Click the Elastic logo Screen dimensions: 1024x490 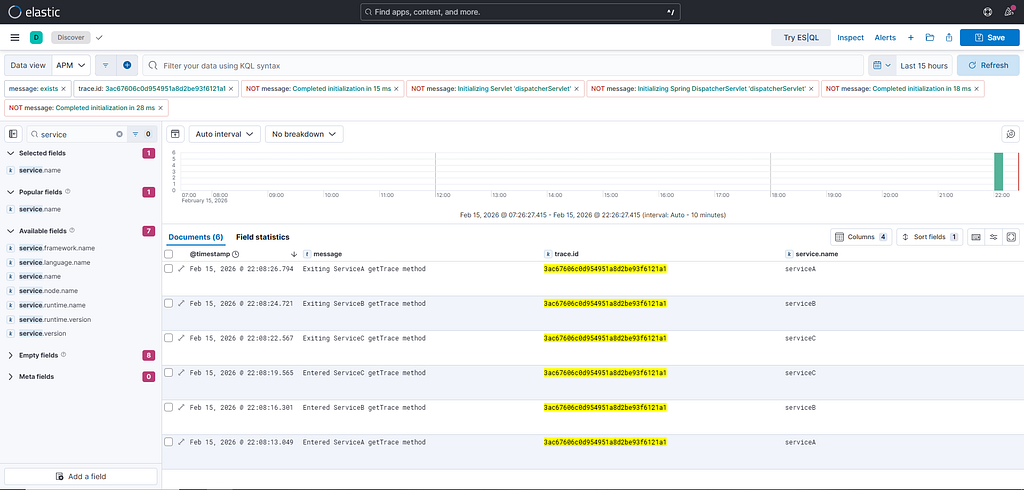[x=33, y=11]
